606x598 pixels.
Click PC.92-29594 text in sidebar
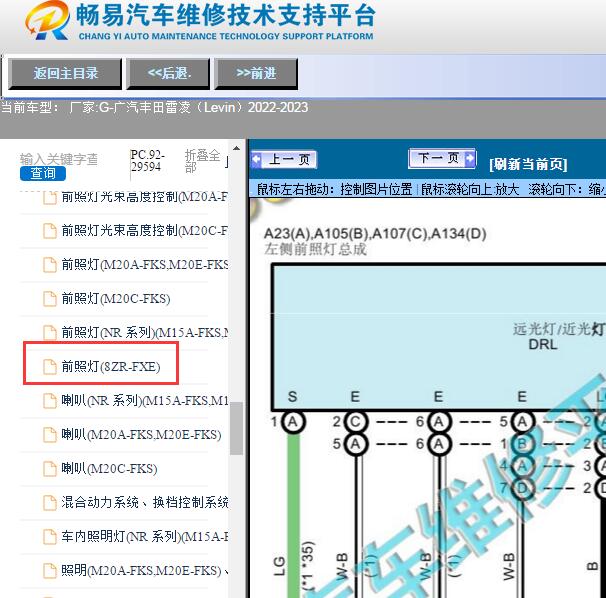point(147,161)
